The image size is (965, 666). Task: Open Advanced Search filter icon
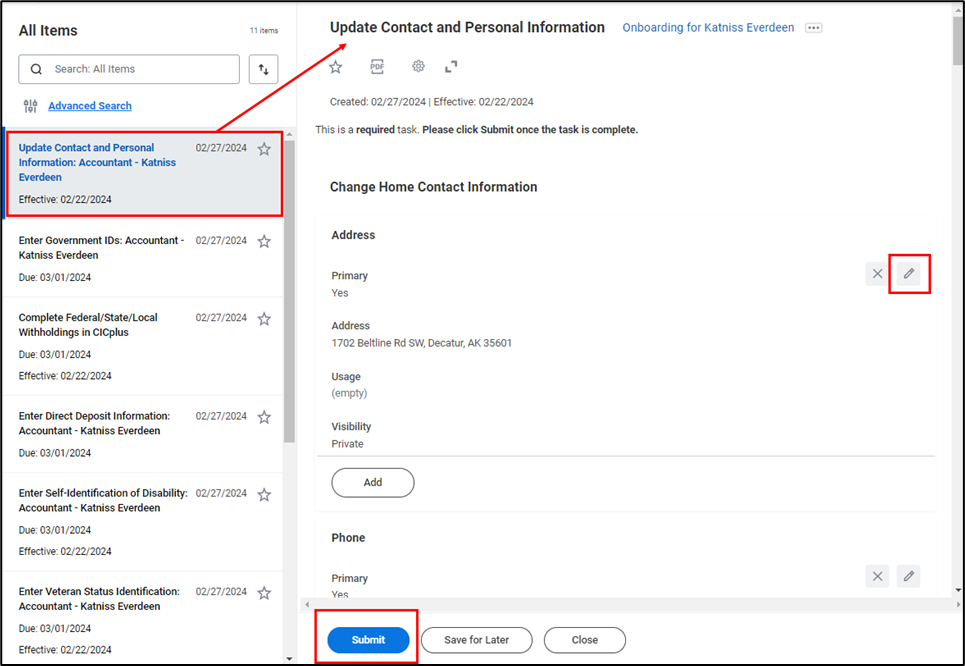point(30,106)
